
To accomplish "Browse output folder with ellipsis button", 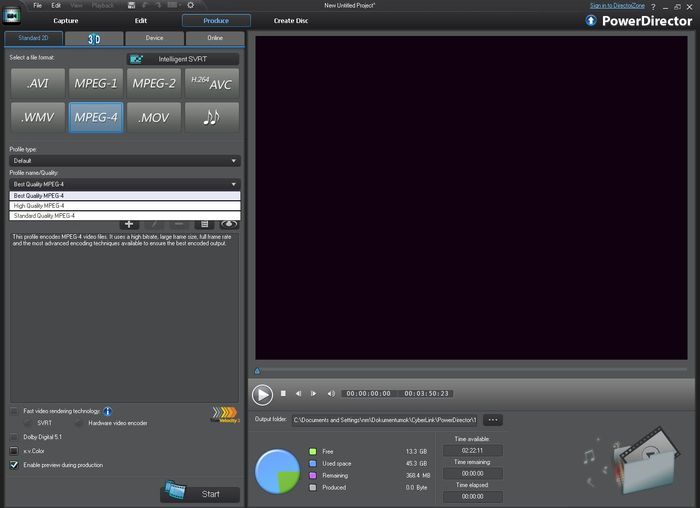I will (x=493, y=420).
